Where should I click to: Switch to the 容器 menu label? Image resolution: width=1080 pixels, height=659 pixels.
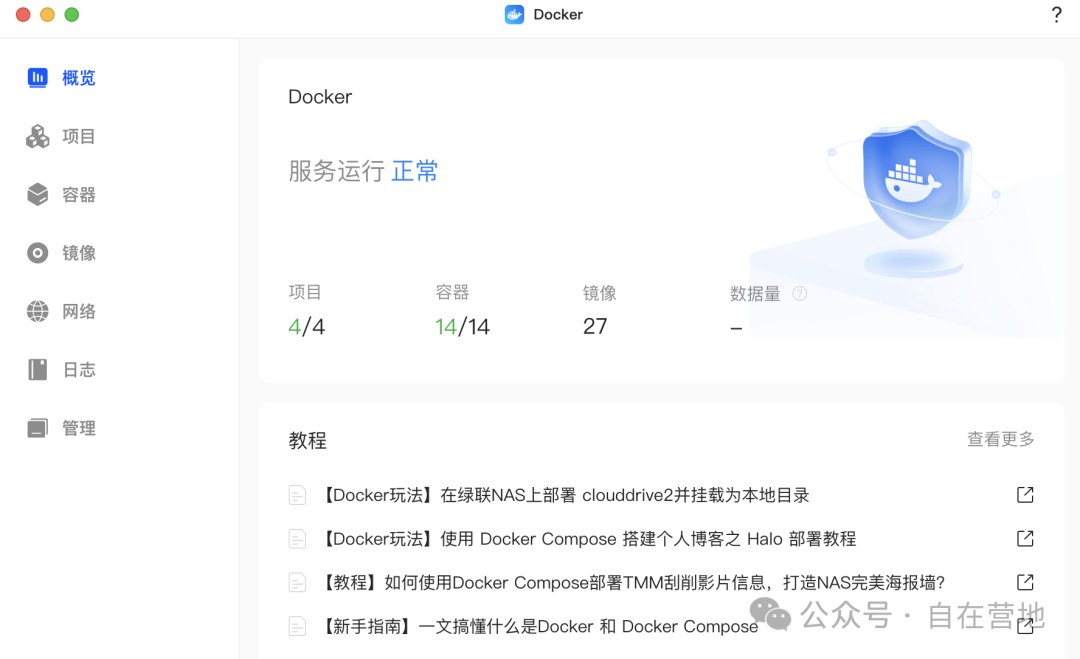[79, 195]
